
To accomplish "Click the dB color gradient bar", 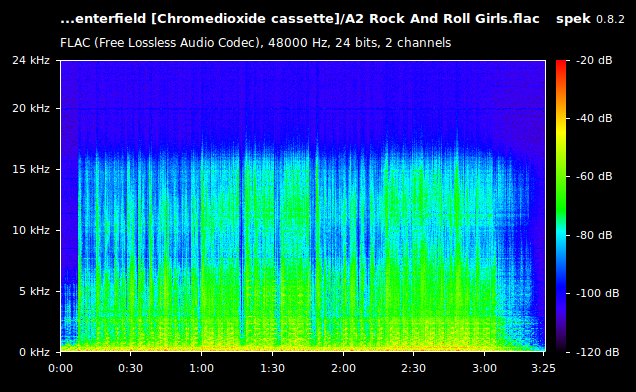I will 561,206.
